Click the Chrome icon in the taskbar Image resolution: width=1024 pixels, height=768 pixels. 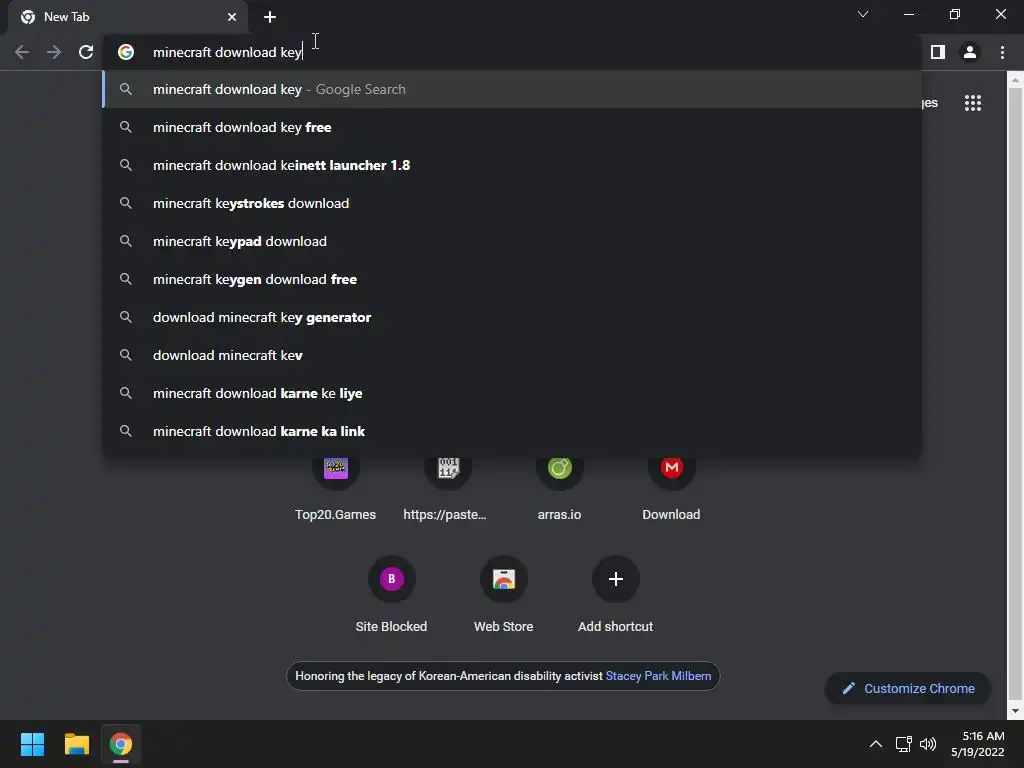tap(121, 744)
